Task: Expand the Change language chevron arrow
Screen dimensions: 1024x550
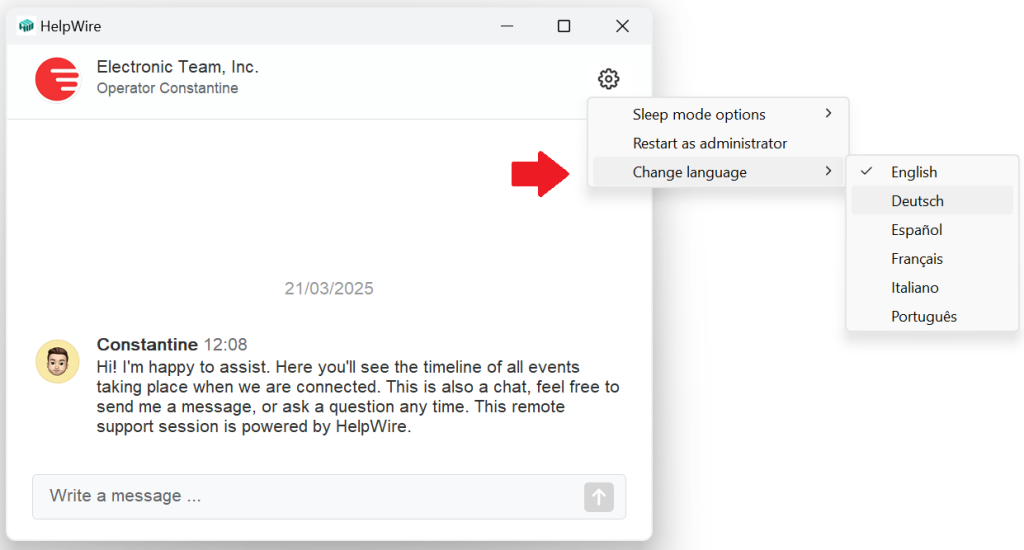Action: click(x=828, y=171)
